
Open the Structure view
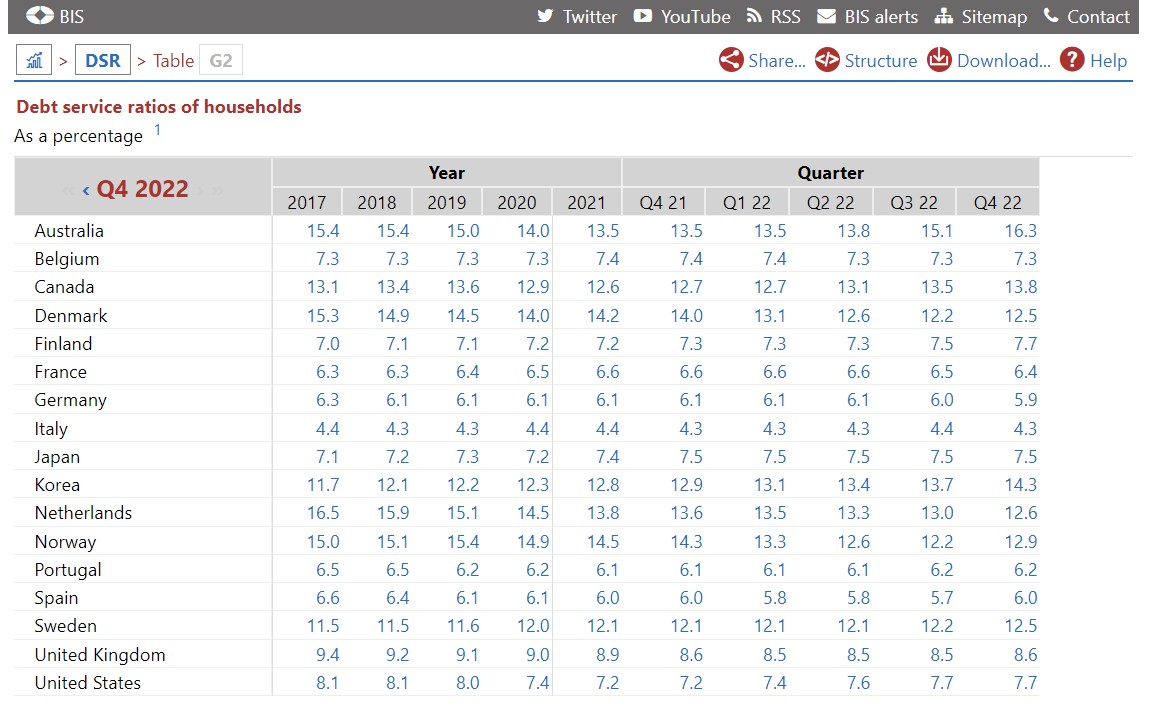point(866,61)
